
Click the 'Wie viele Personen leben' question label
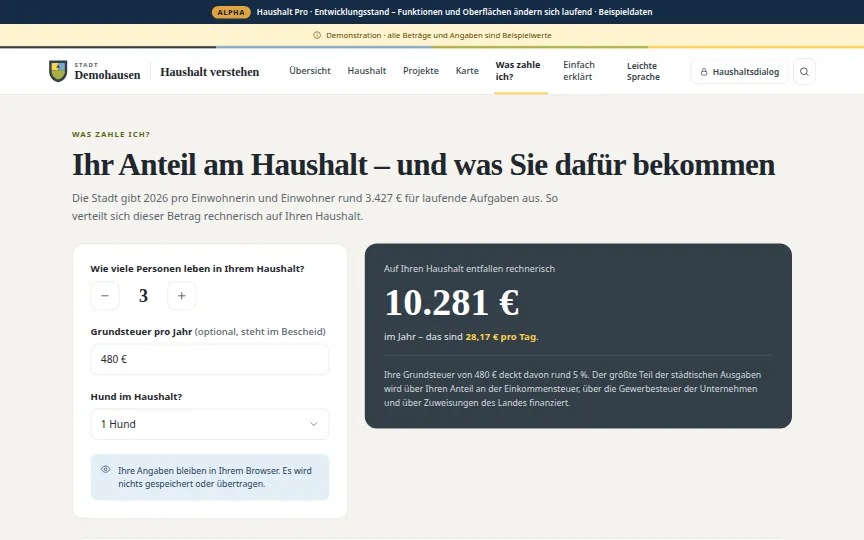click(197, 269)
